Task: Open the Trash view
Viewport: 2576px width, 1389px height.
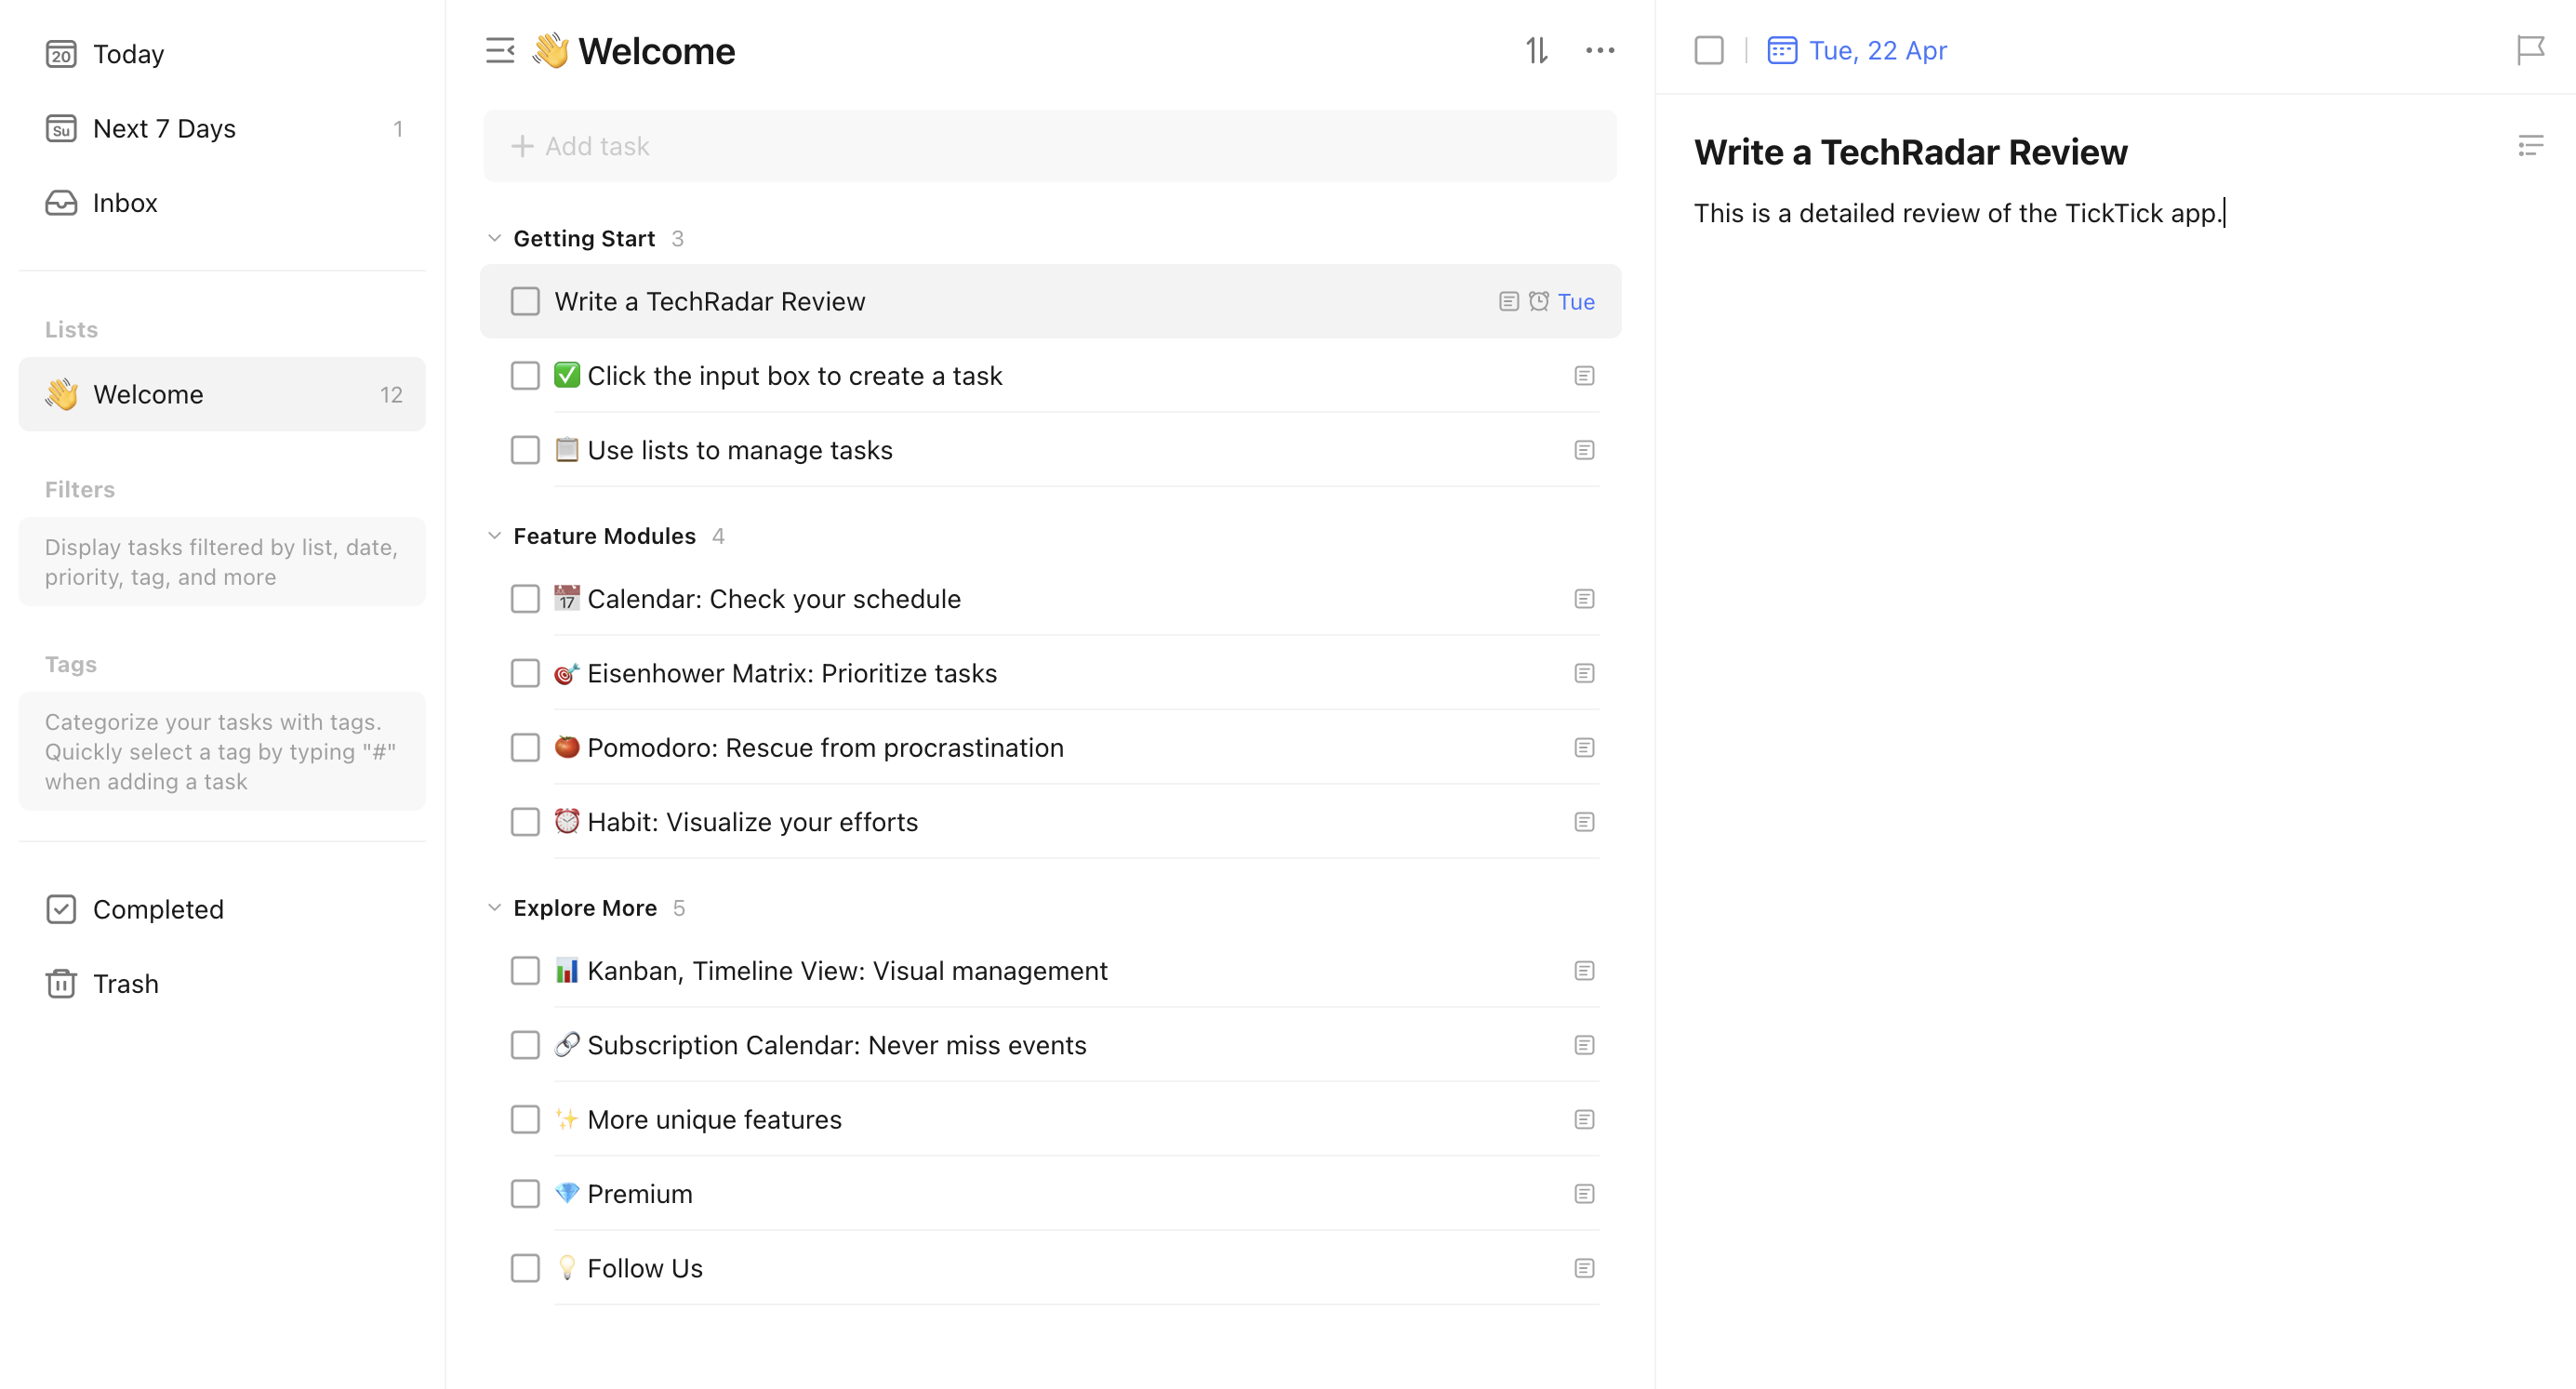Action: click(222, 984)
